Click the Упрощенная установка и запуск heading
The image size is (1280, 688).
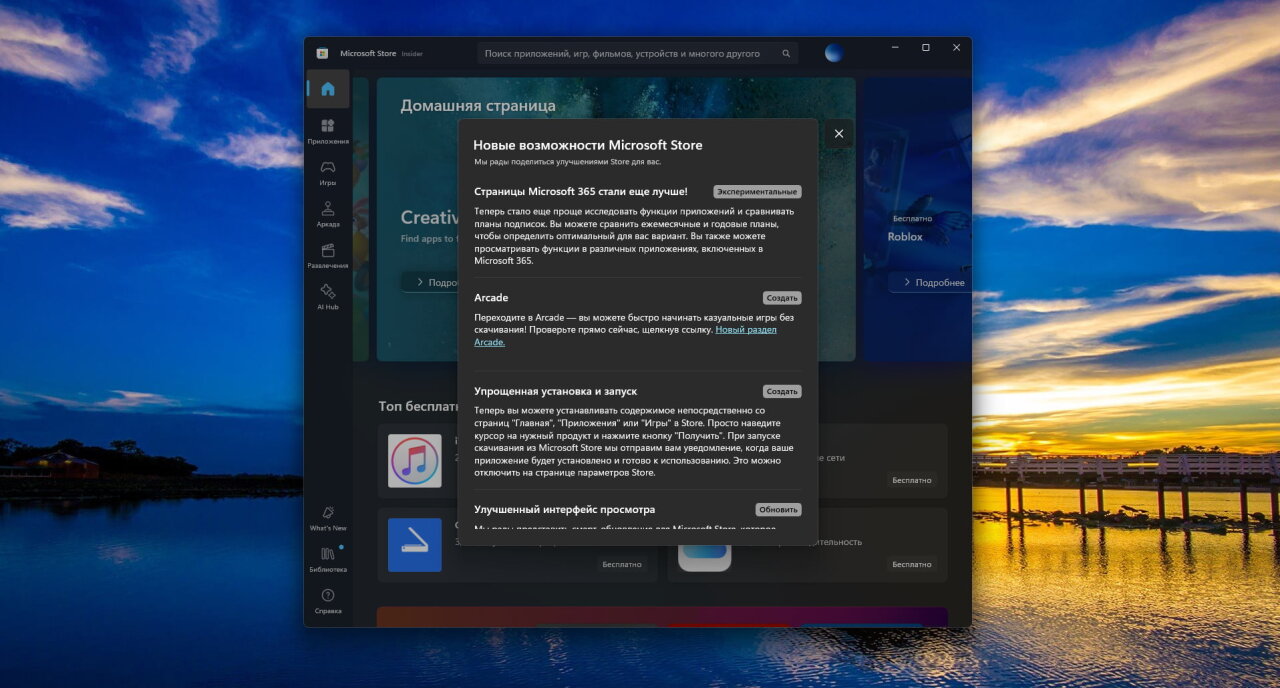pyautogui.click(x=555, y=391)
